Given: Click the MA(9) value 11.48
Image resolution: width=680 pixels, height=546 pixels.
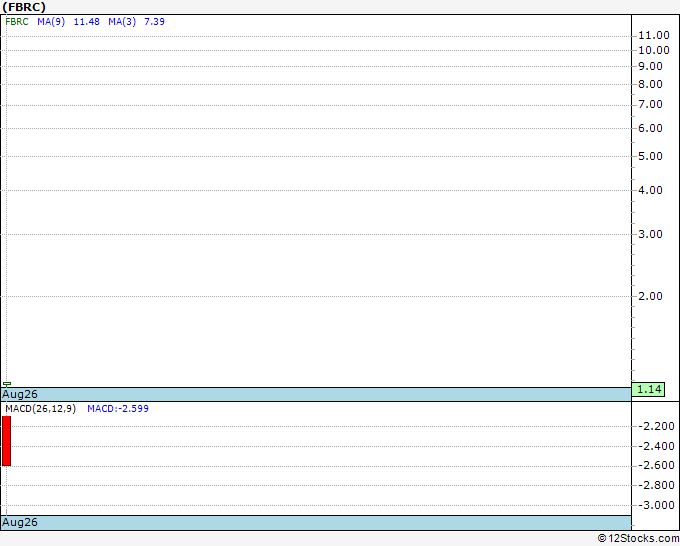Looking at the screenshot, I should tap(87, 22).
